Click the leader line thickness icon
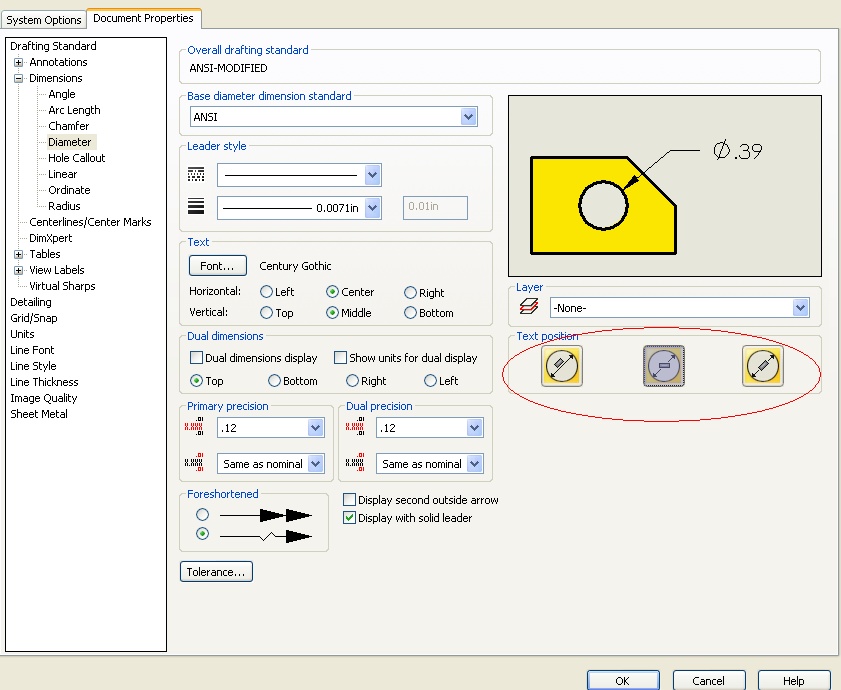 coord(196,206)
